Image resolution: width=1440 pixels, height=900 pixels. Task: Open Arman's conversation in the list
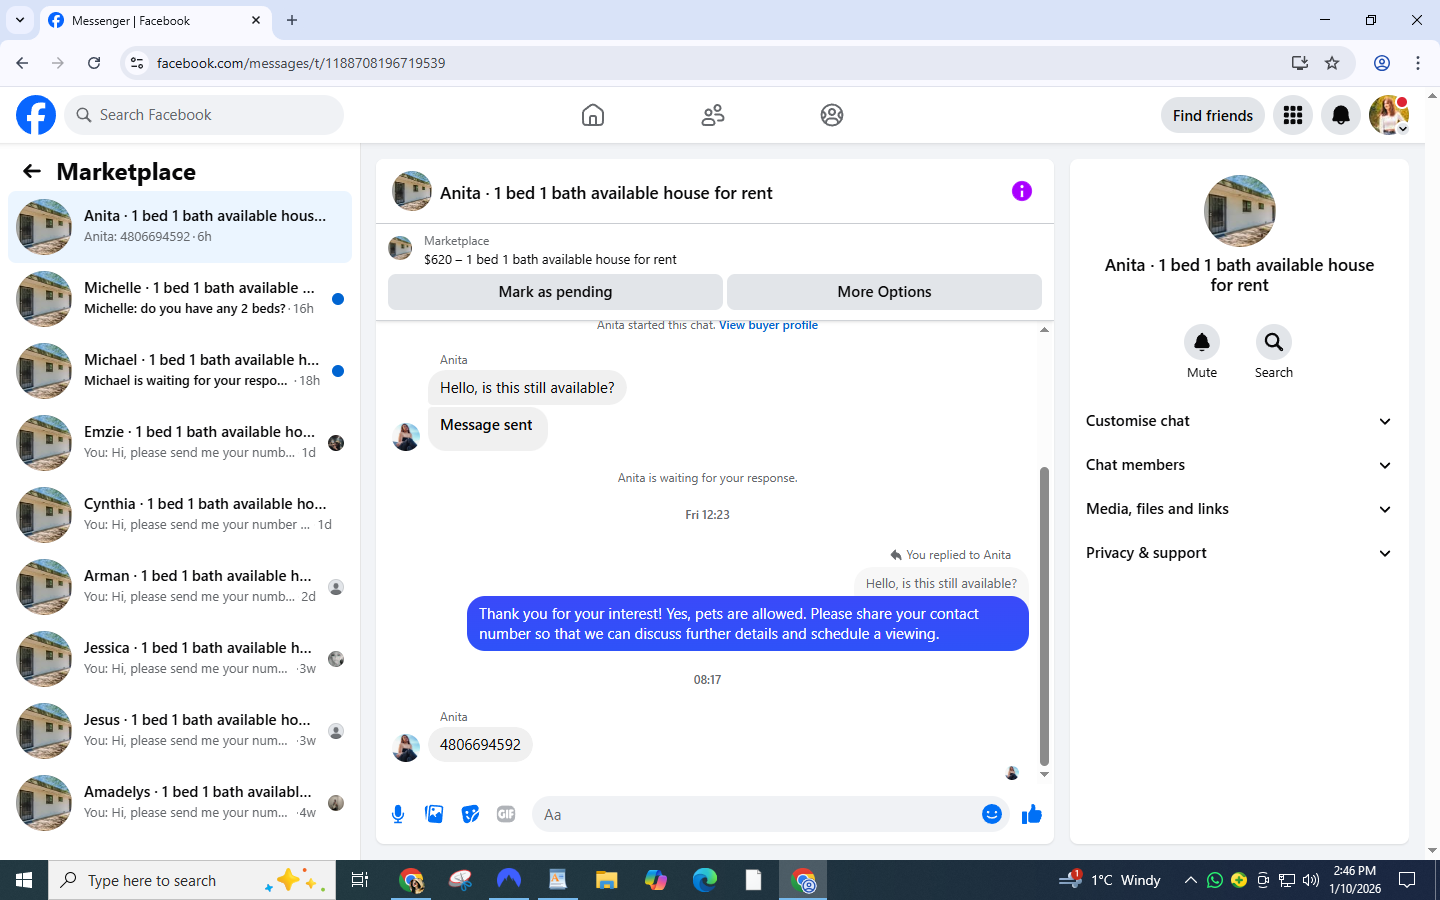coord(180,586)
